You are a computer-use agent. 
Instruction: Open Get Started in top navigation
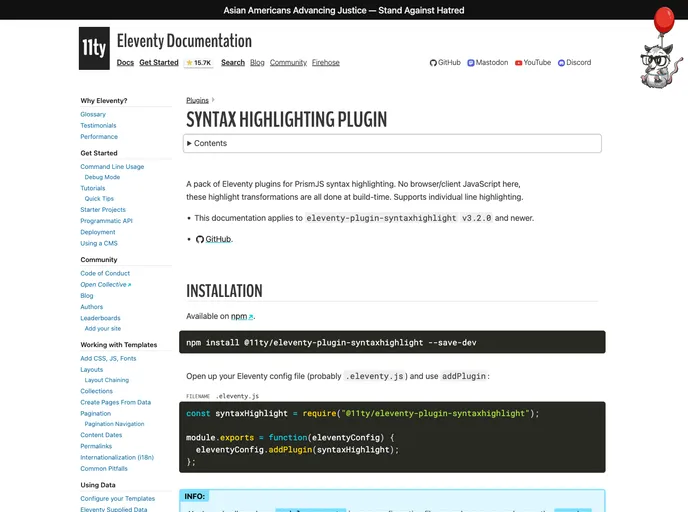pos(159,62)
